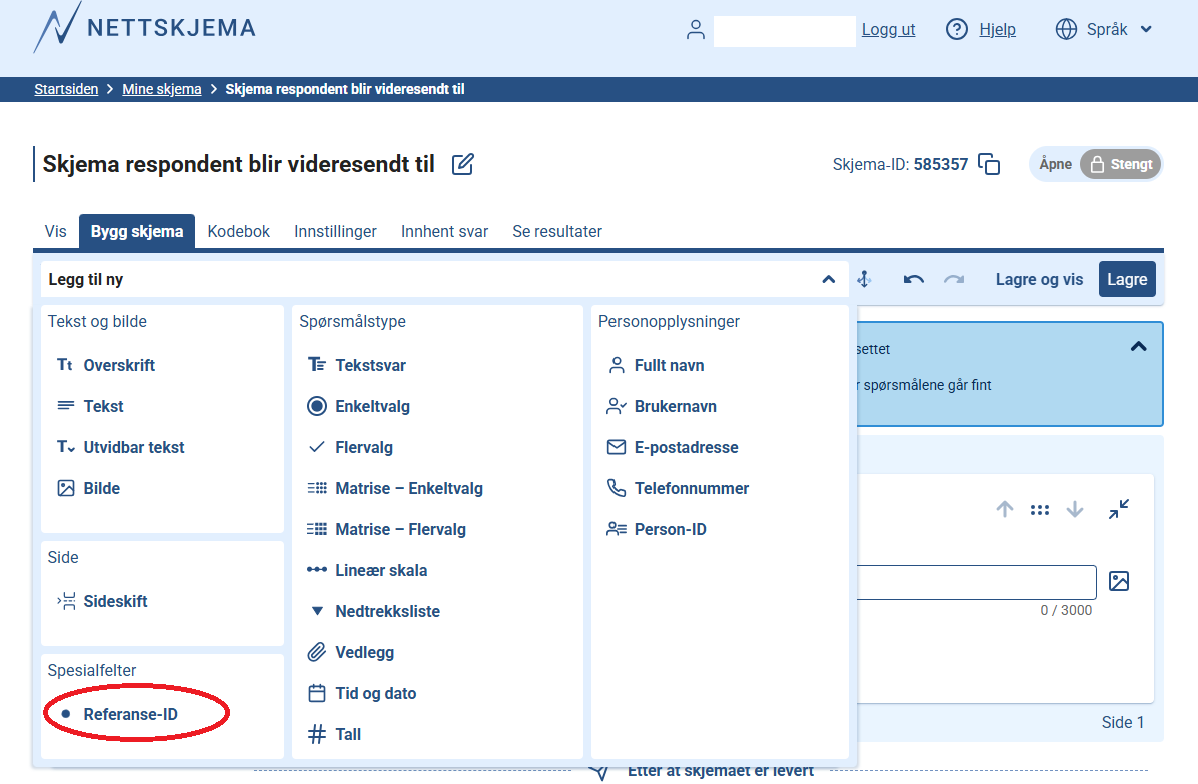Switch form status to Åpne
Image resolution: width=1198 pixels, height=784 pixels.
point(1055,164)
